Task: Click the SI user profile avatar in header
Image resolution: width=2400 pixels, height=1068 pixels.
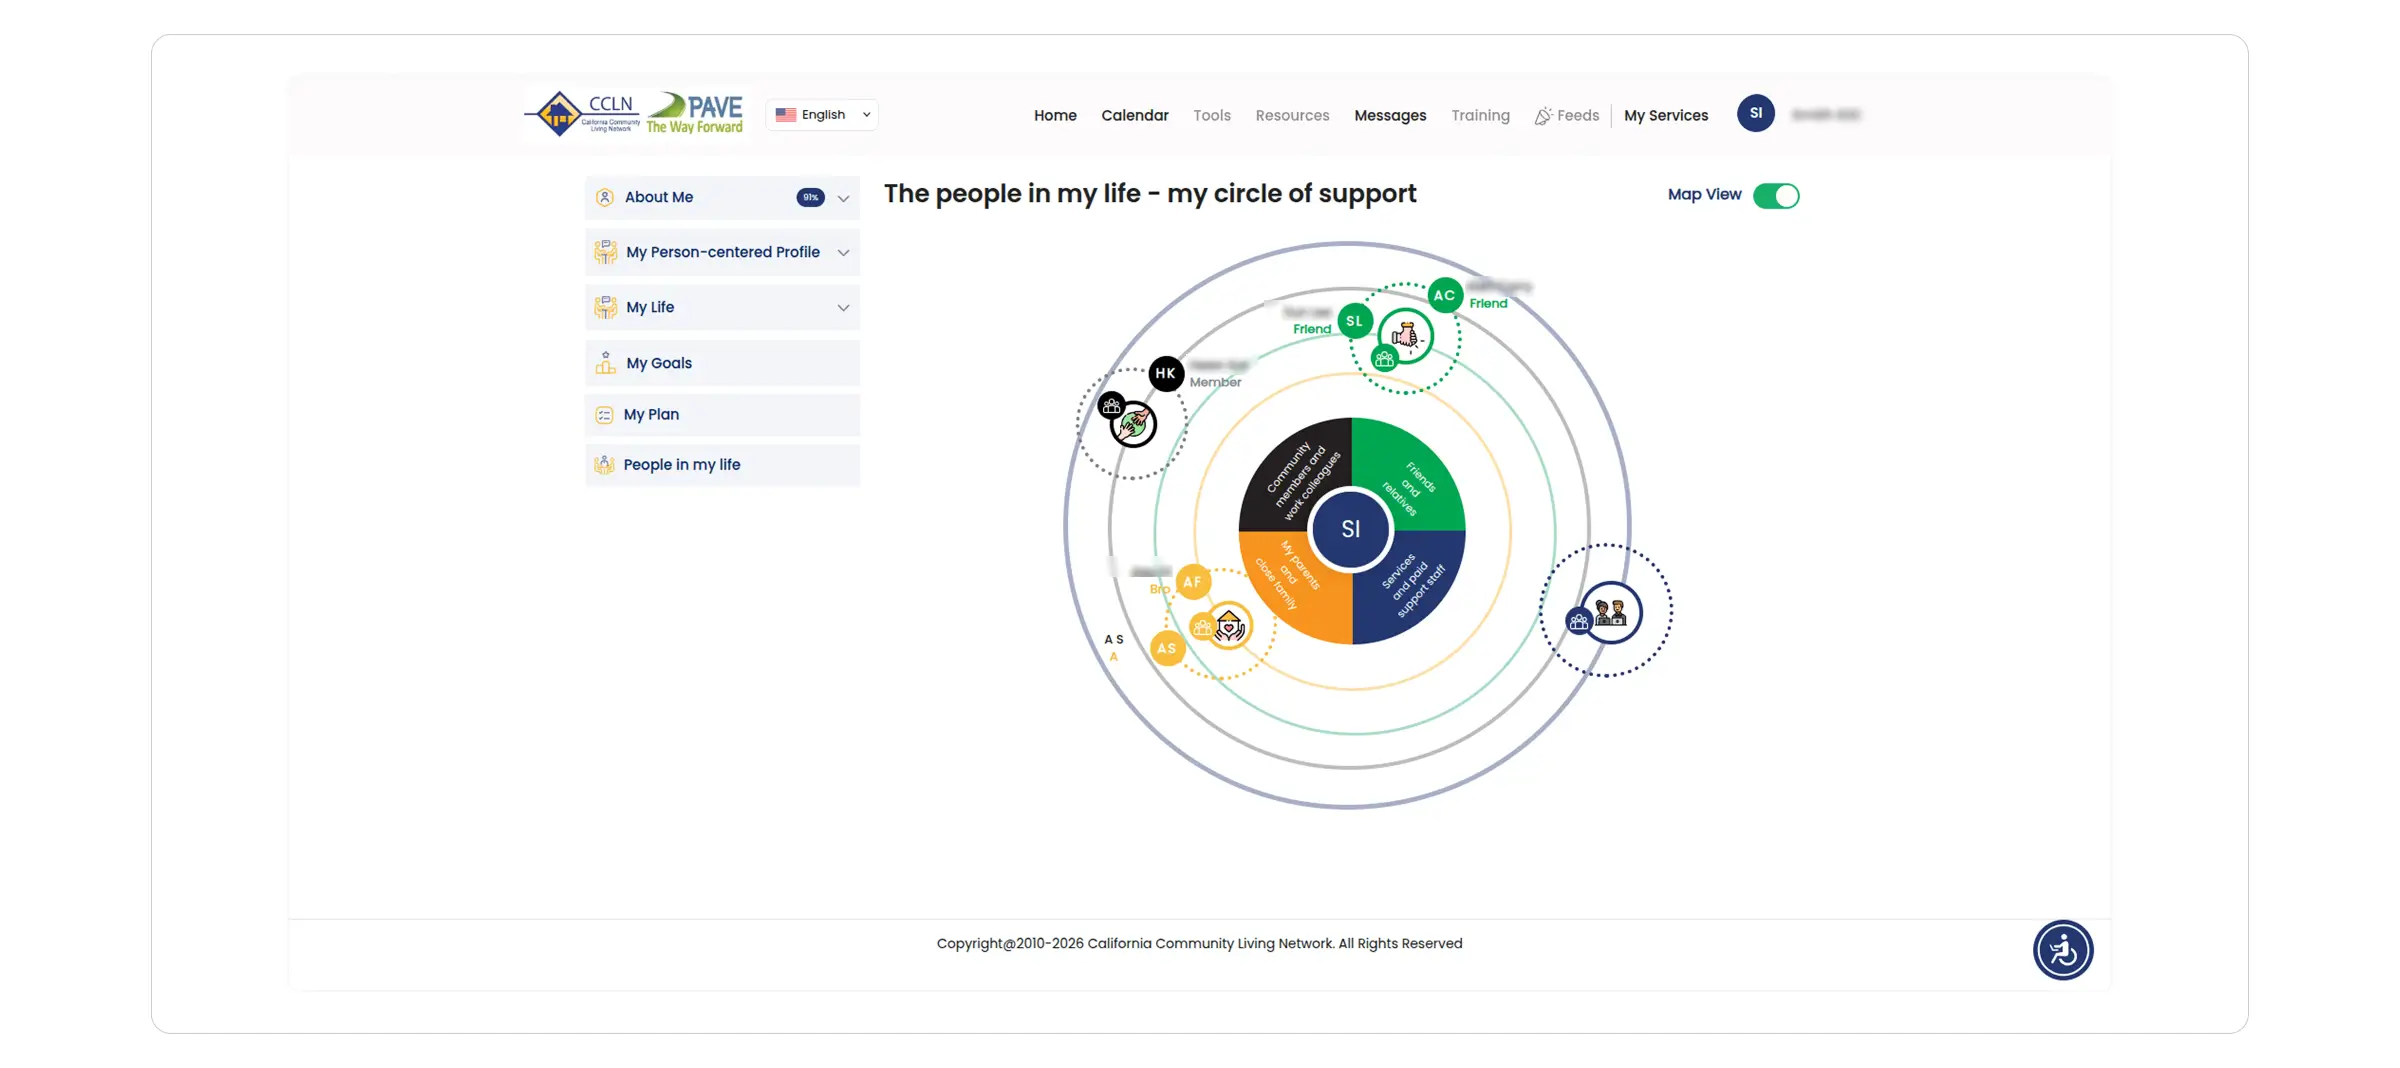Action: coord(1756,113)
